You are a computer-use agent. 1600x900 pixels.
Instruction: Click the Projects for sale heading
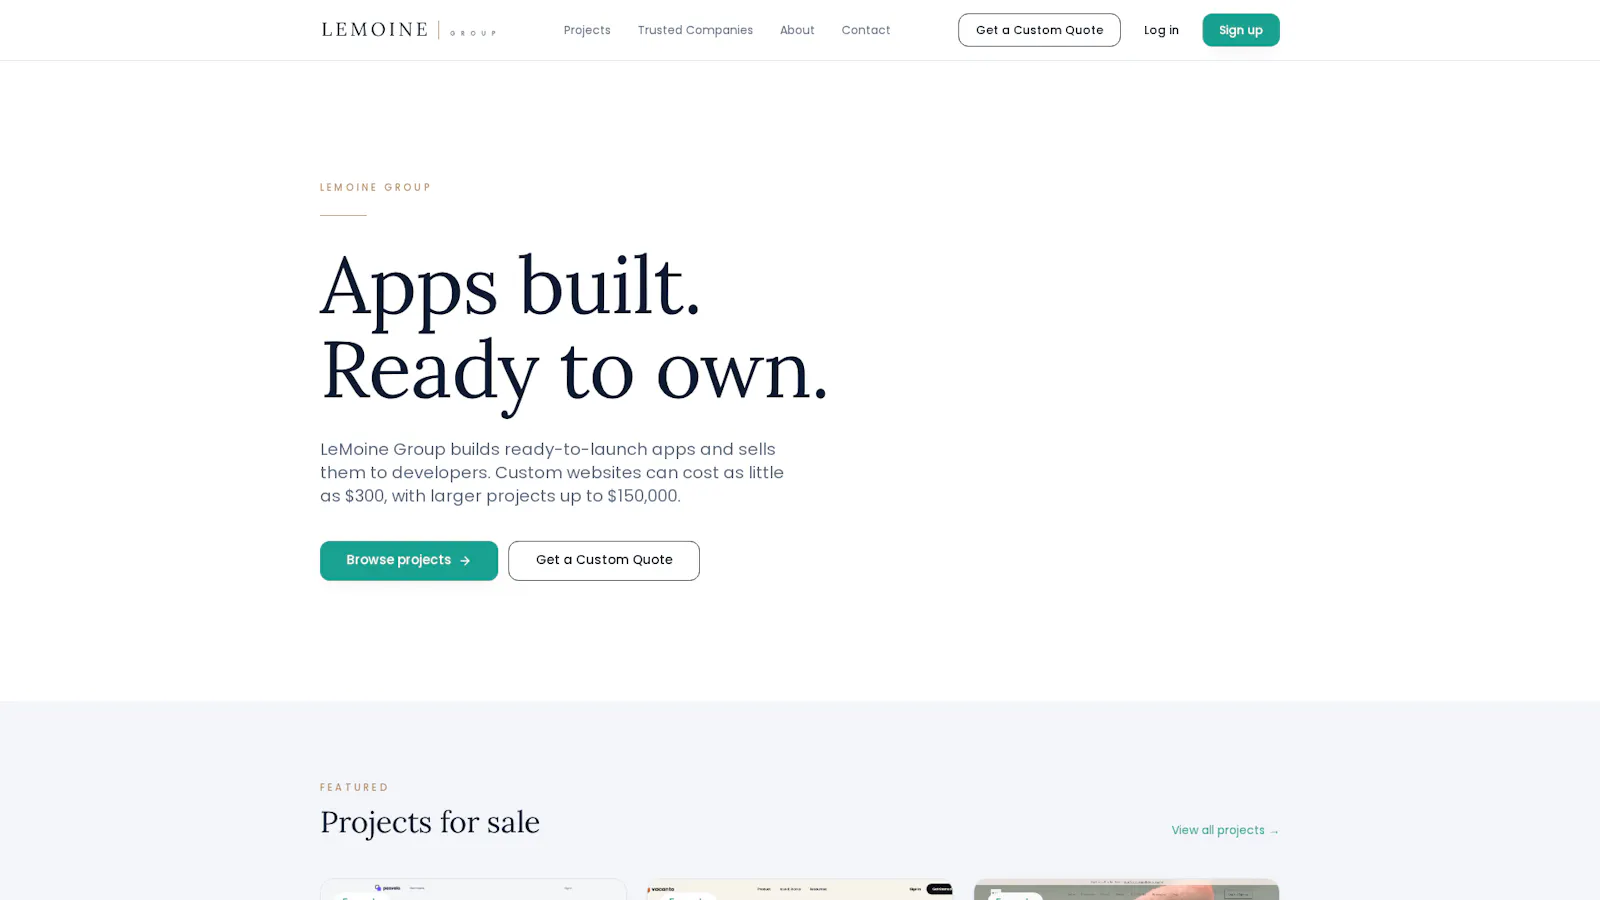pos(430,822)
